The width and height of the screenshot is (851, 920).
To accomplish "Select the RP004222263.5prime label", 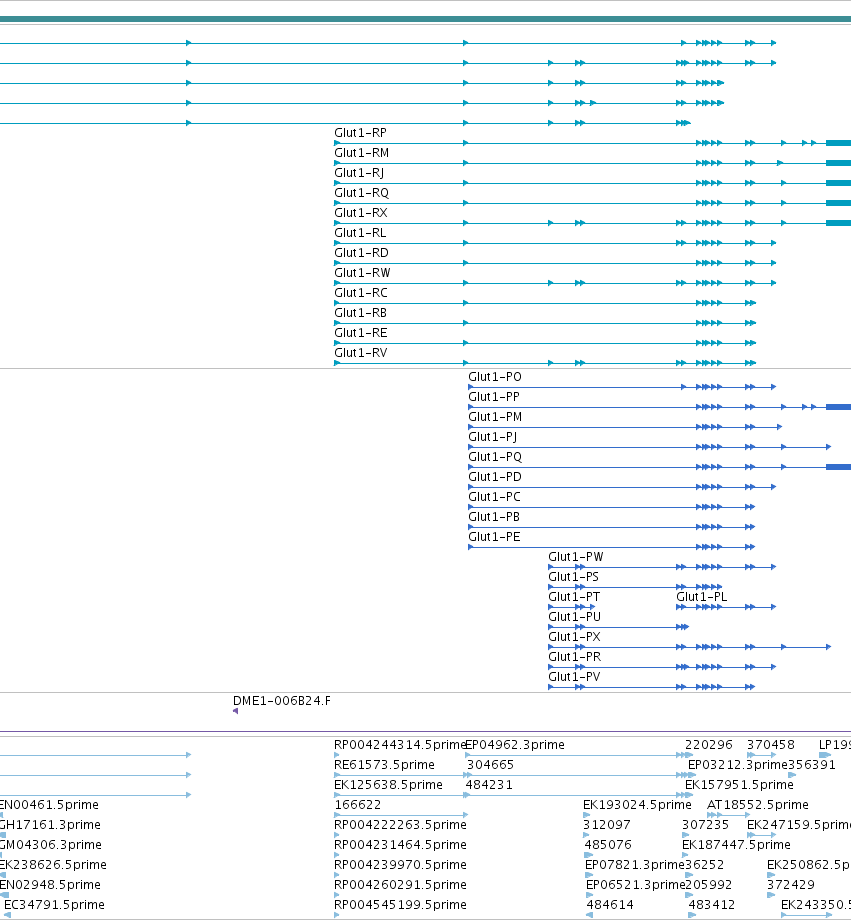I will pos(400,824).
